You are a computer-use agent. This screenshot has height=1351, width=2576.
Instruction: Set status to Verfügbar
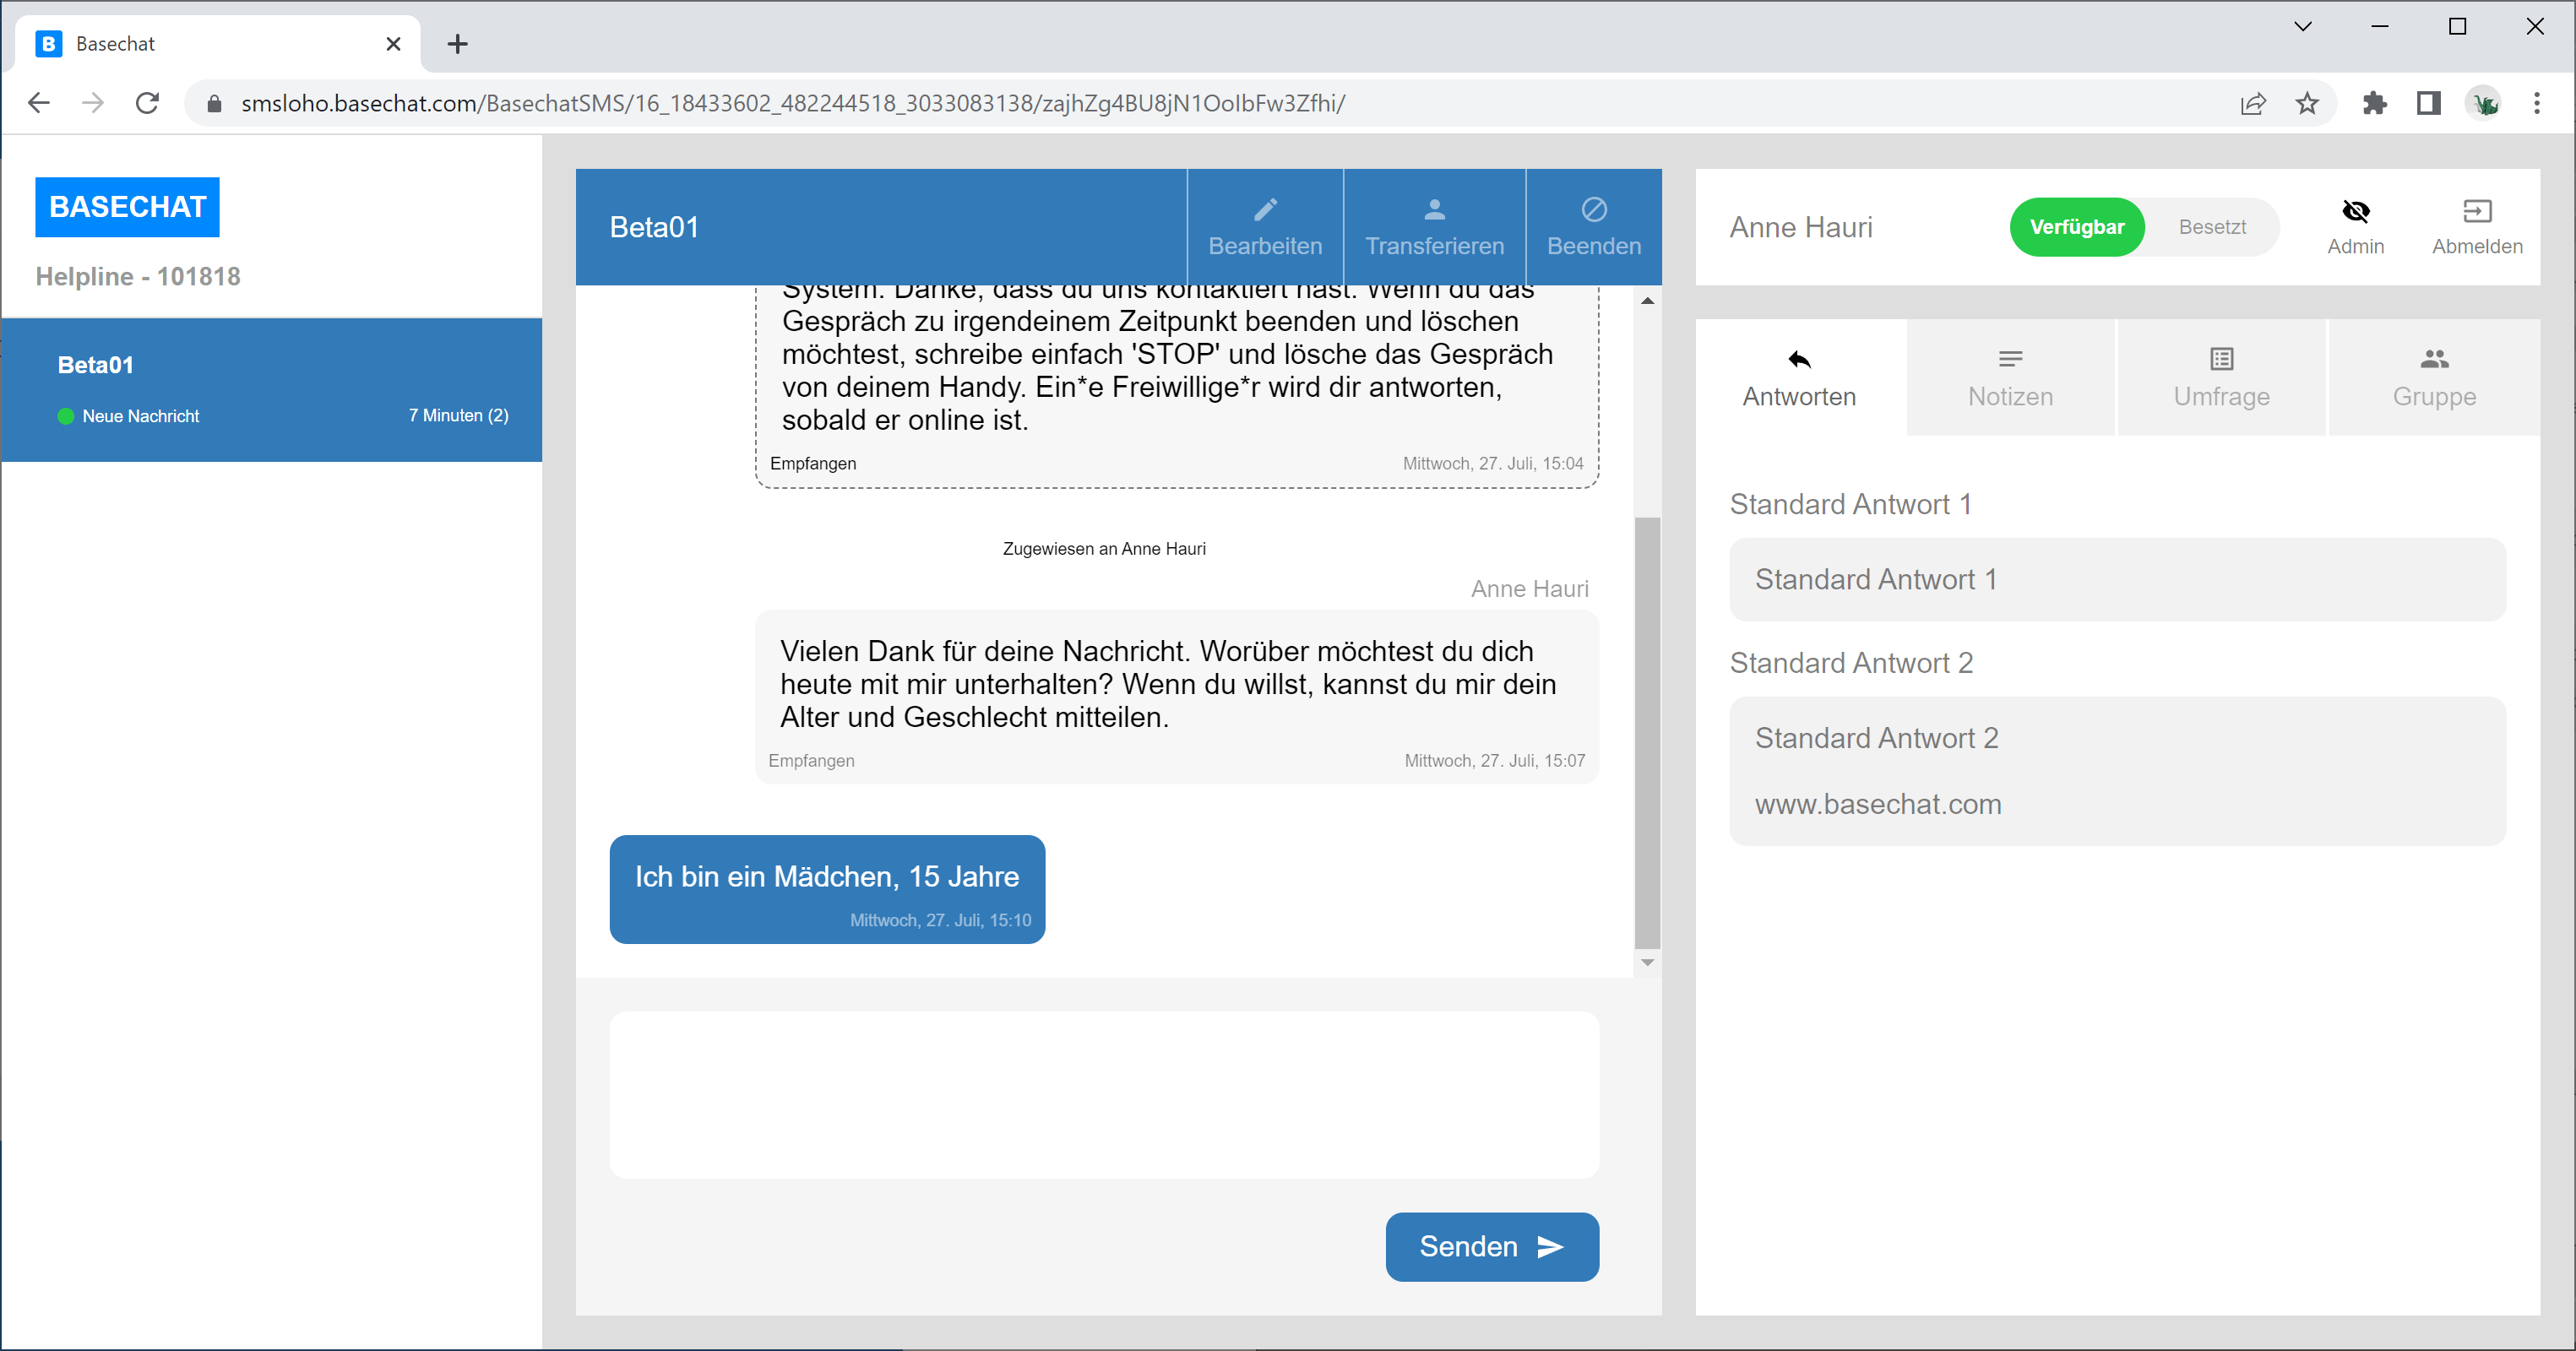pyautogui.click(x=2076, y=227)
